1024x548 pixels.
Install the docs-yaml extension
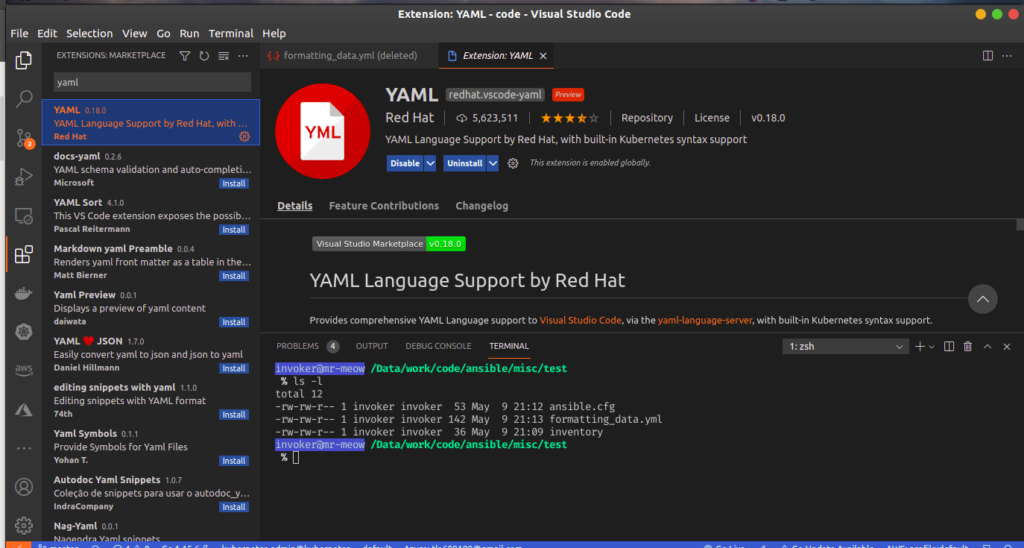coord(234,184)
